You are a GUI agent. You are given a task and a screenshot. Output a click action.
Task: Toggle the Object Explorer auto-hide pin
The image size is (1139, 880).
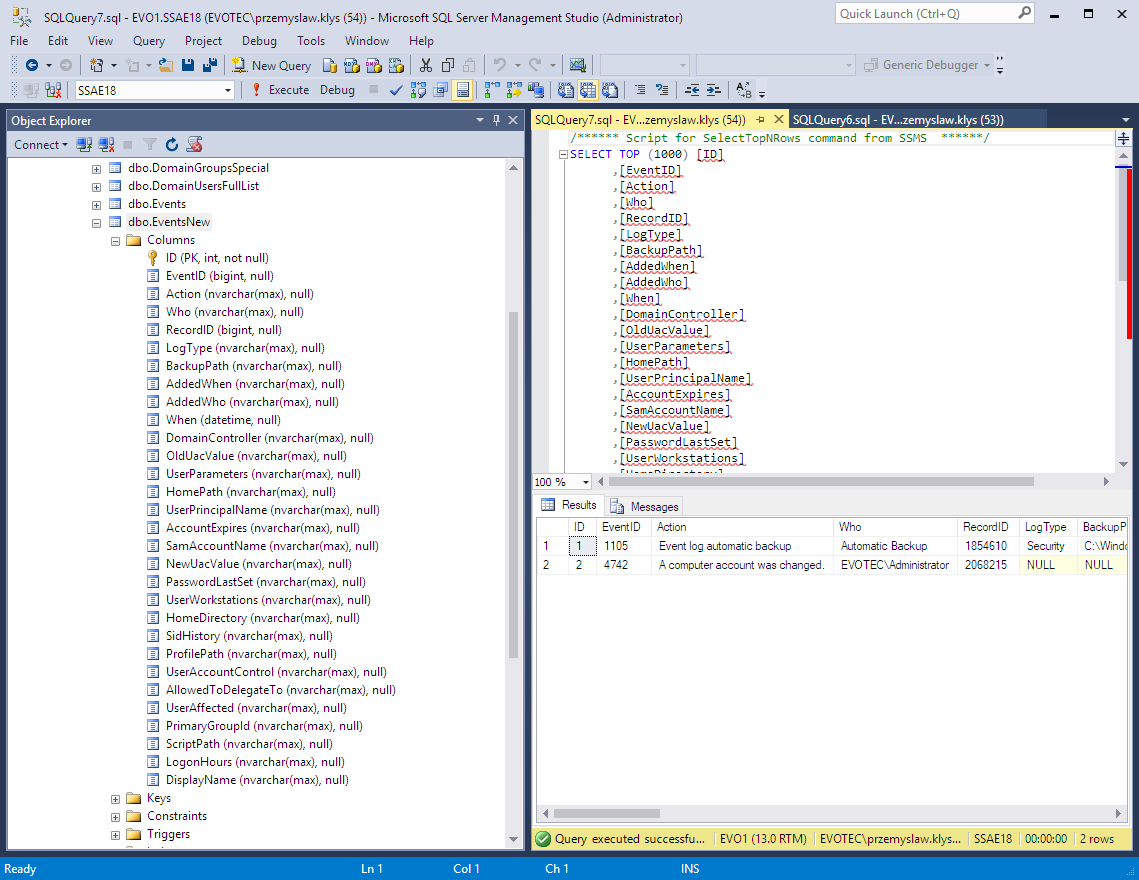click(496, 120)
